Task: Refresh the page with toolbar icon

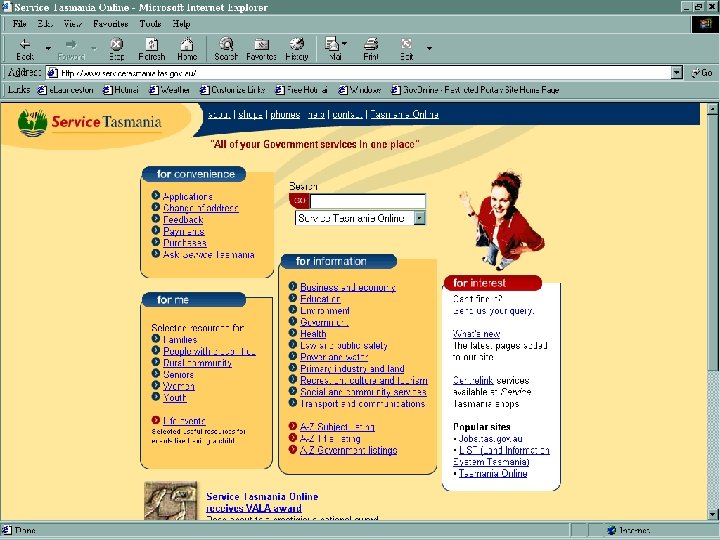Action: click(x=152, y=49)
